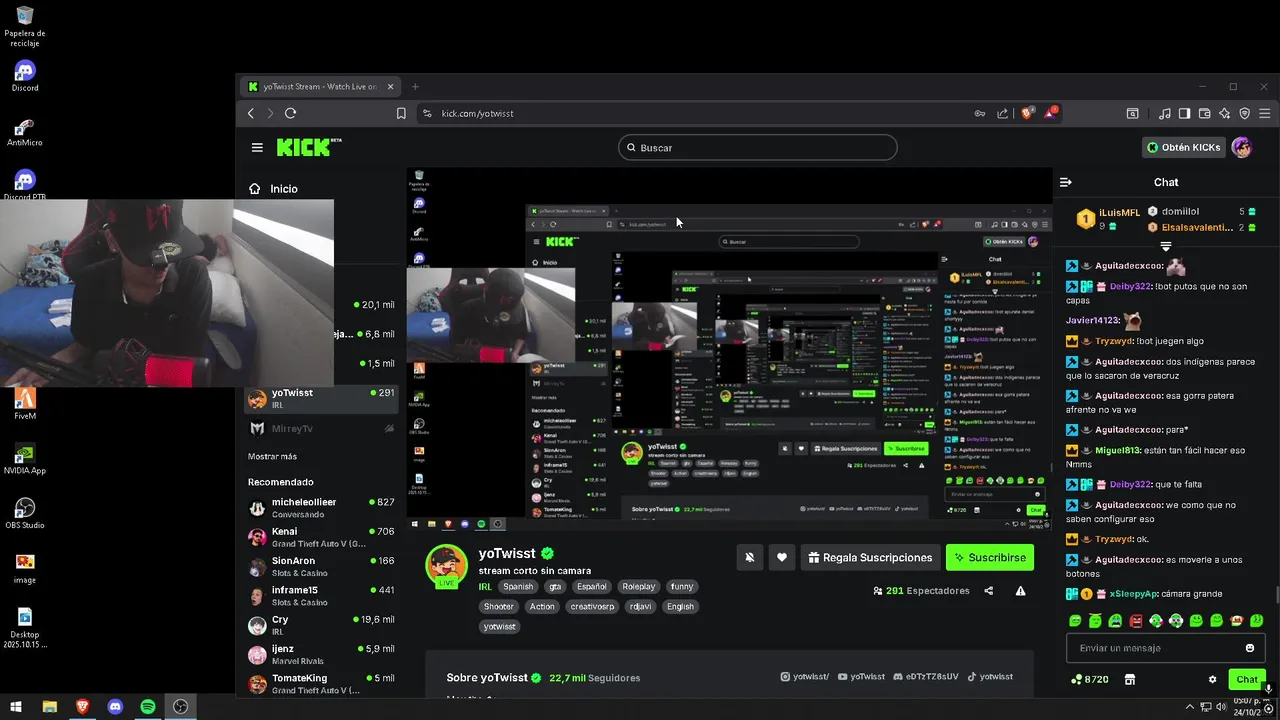
Task: Open yoTwisst Instagram link
Action: coord(805,677)
